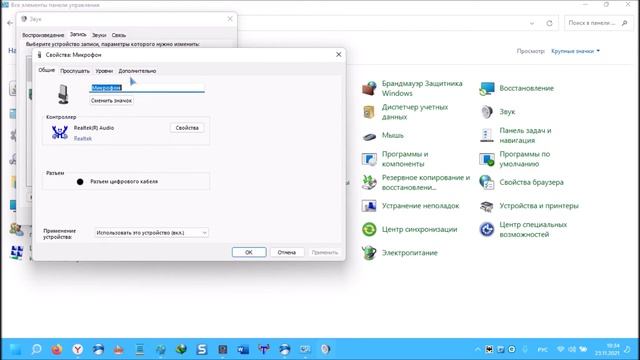Open Центр синхронизации icon
This screenshot has width=640, height=360.
point(369,229)
